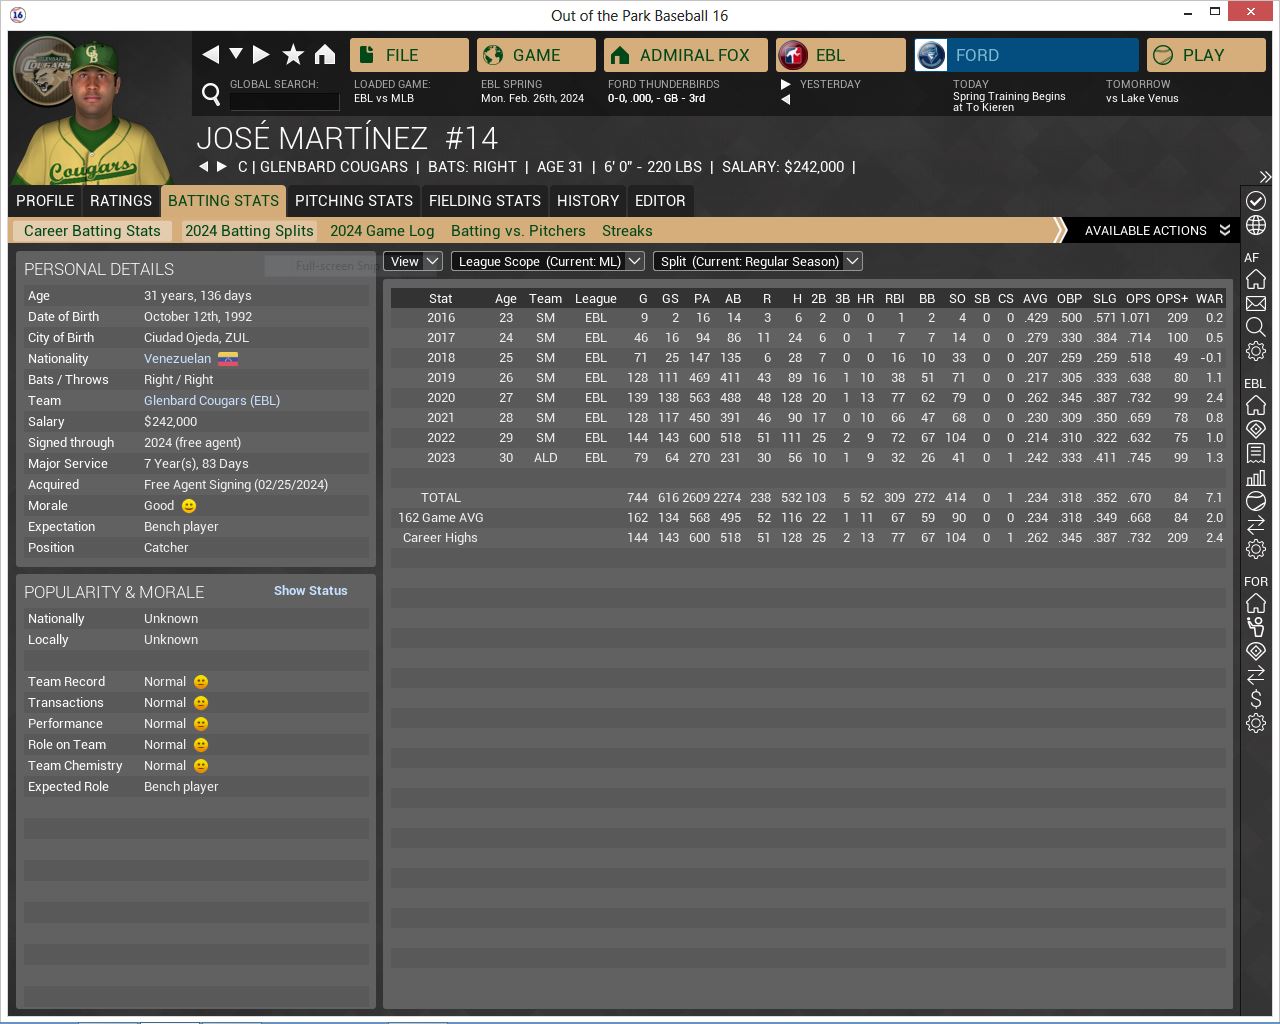Go to the home screen icon

click(x=325, y=55)
